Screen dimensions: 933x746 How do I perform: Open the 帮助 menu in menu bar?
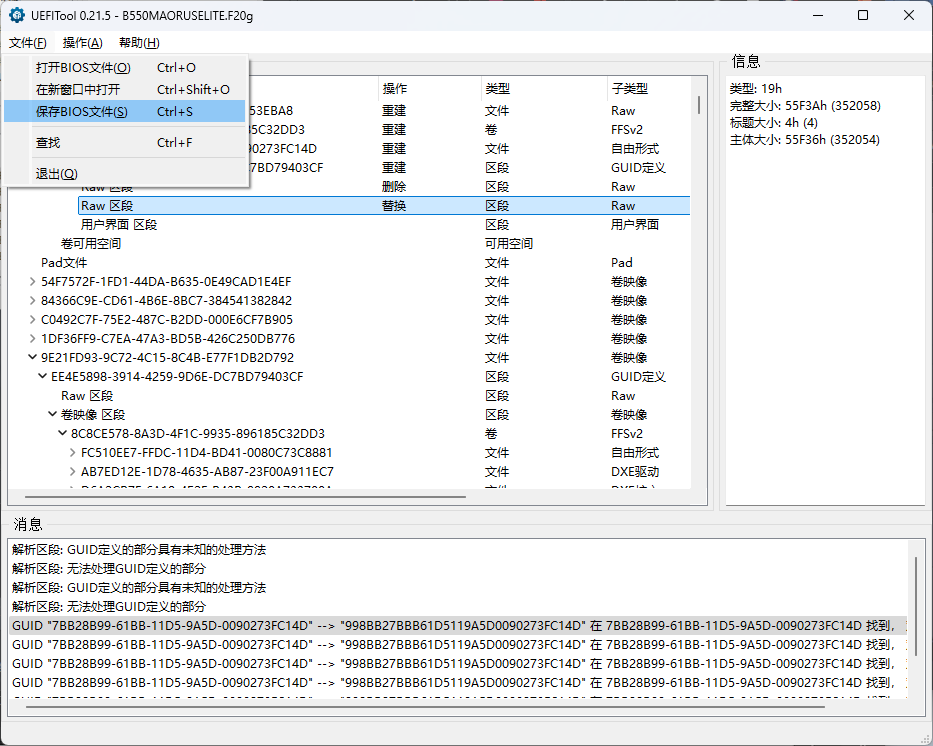point(138,43)
